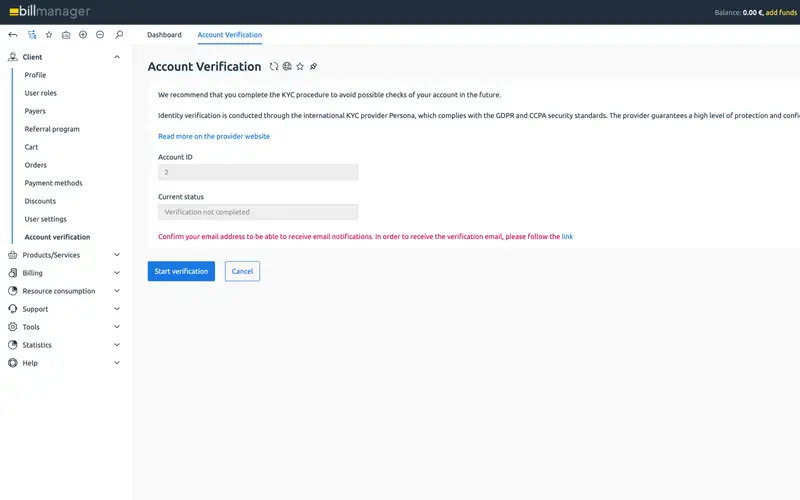Click the Tools gear icon
This screenshot has width=800, height=500.
click(13, 327)
